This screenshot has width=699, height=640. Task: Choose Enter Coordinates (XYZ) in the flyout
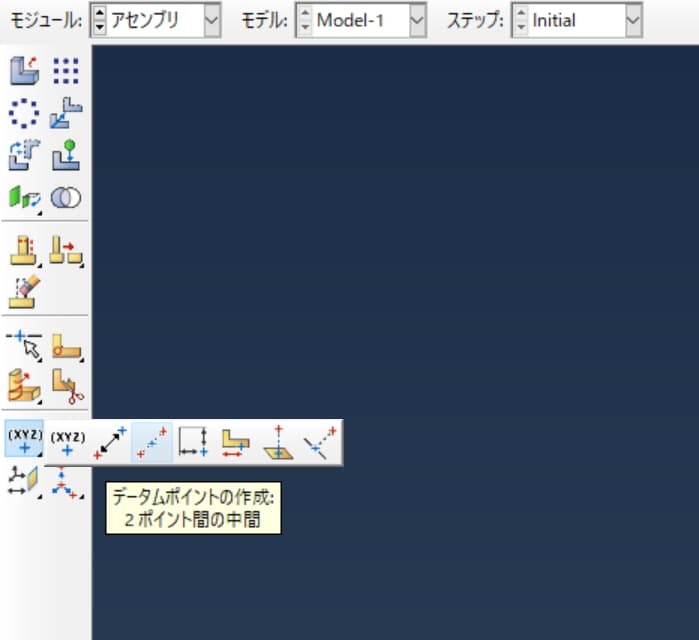point(67,443)
